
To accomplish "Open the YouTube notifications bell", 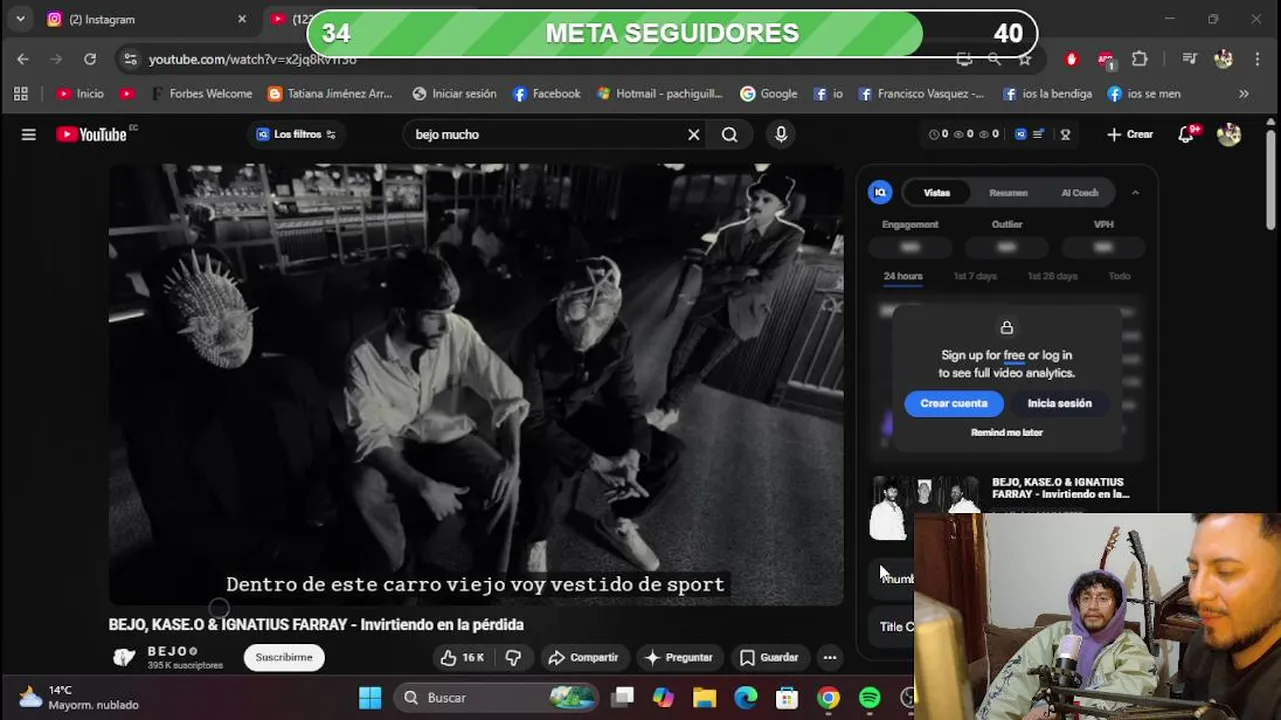I will (x=1187, y=134).
